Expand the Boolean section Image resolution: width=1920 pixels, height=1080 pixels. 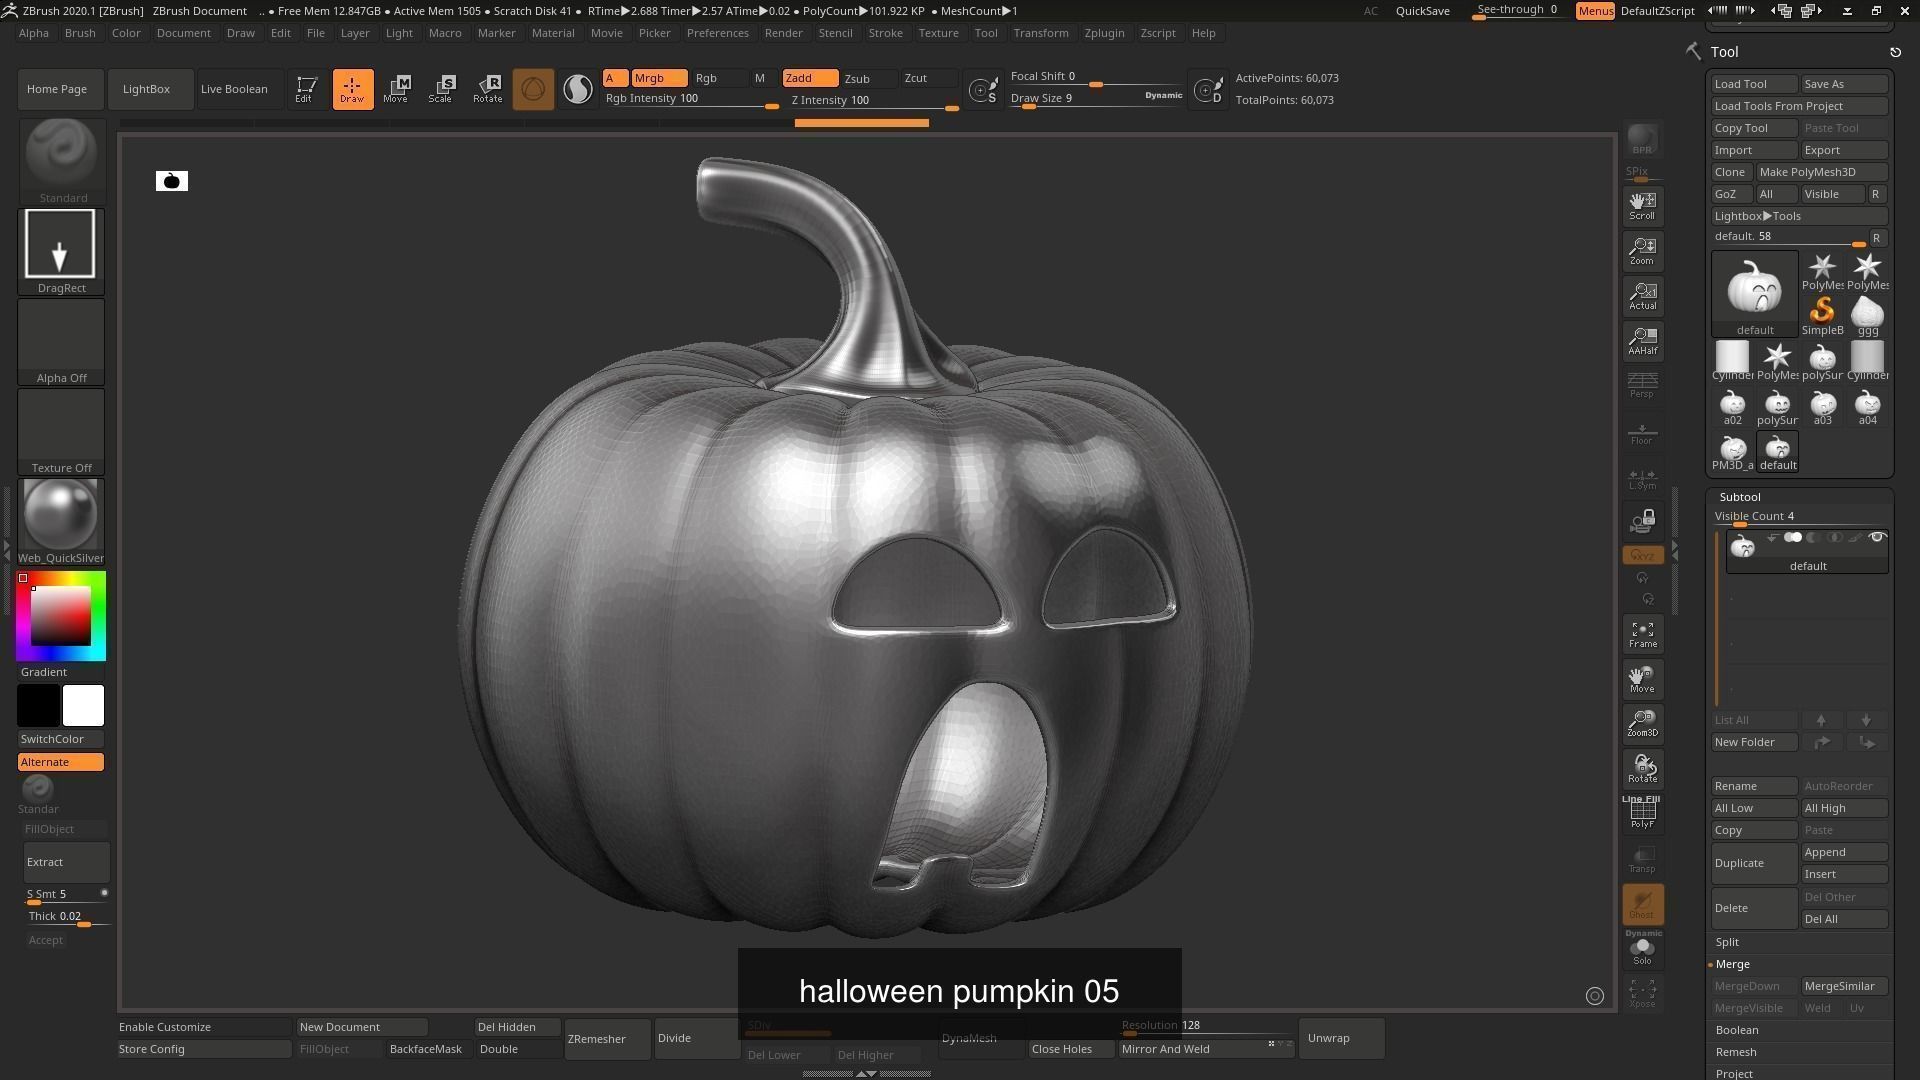tap(1737, 1030)
